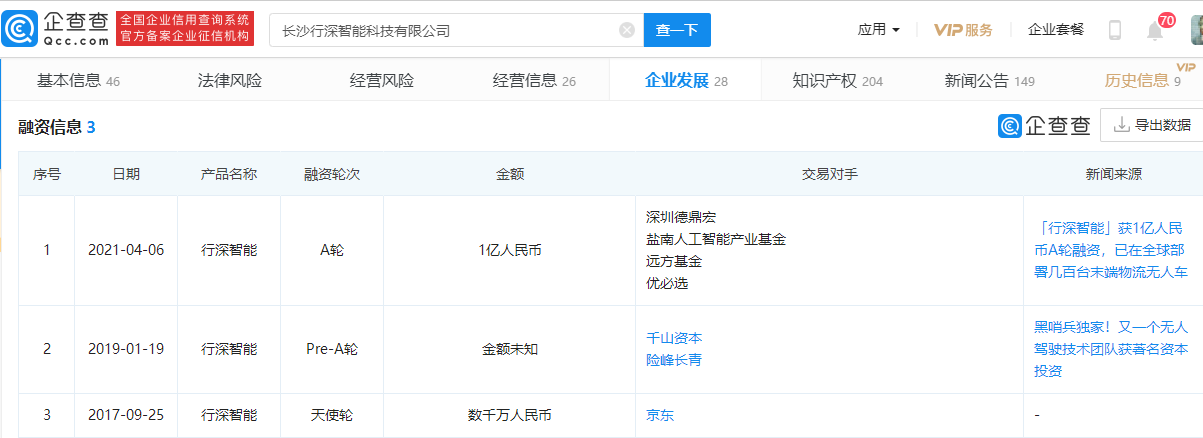Switch to the 基本信息 tab
1203x438 pixels.
coord(78,81)
